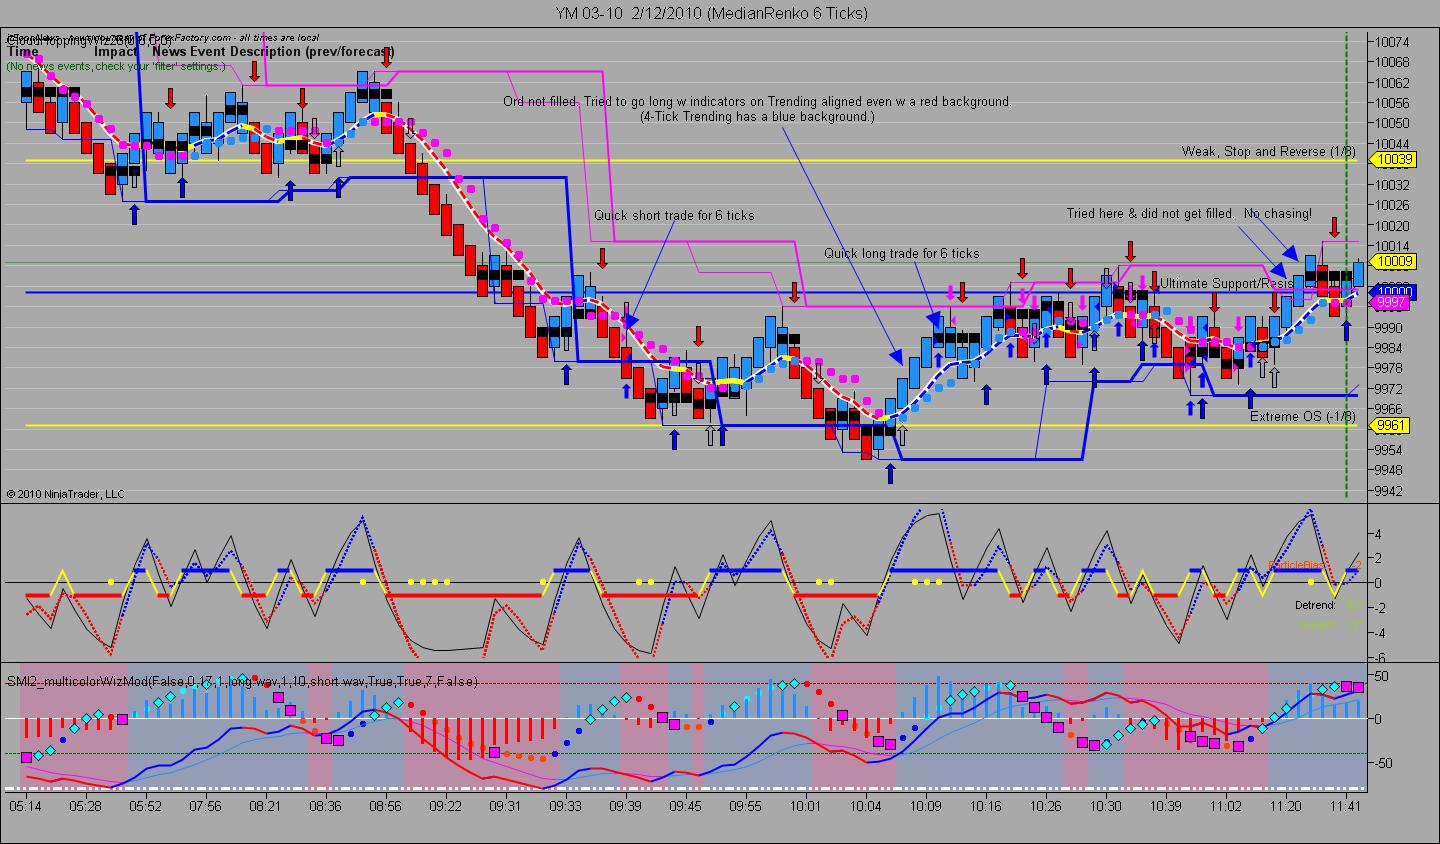Click the 05:52 time axis label

pos(146,805)
